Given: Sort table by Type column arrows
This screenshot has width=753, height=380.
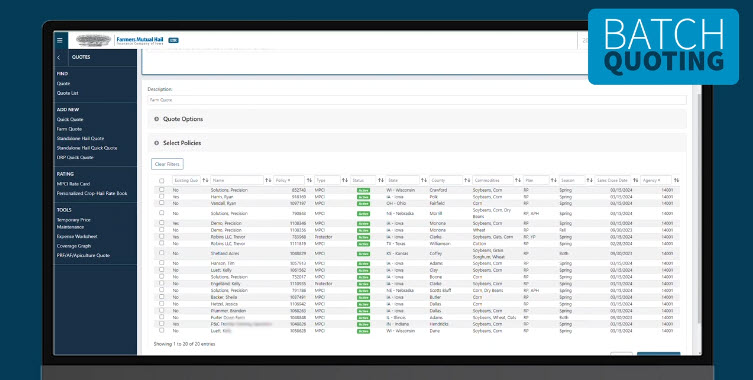Looking at the screenshot, I should pyautogui.click(x=345, y=180).
